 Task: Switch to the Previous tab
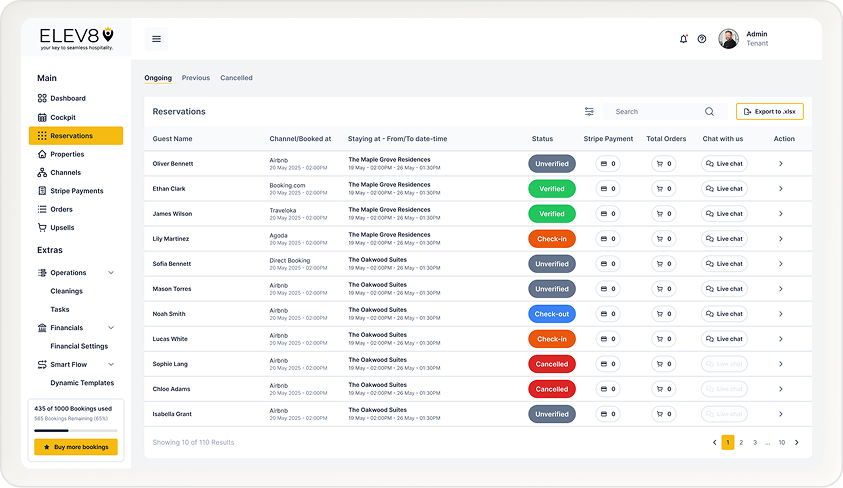[x=196, y=78]
